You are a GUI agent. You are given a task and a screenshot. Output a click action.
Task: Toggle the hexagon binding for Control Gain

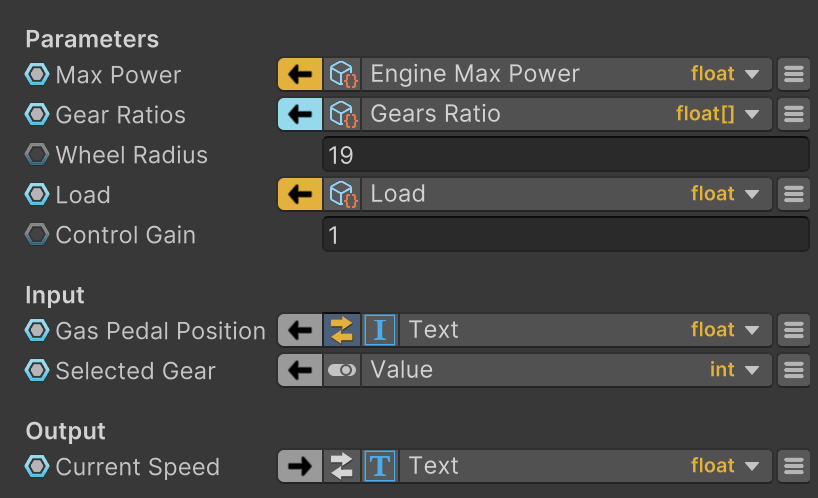pos(37,235)
